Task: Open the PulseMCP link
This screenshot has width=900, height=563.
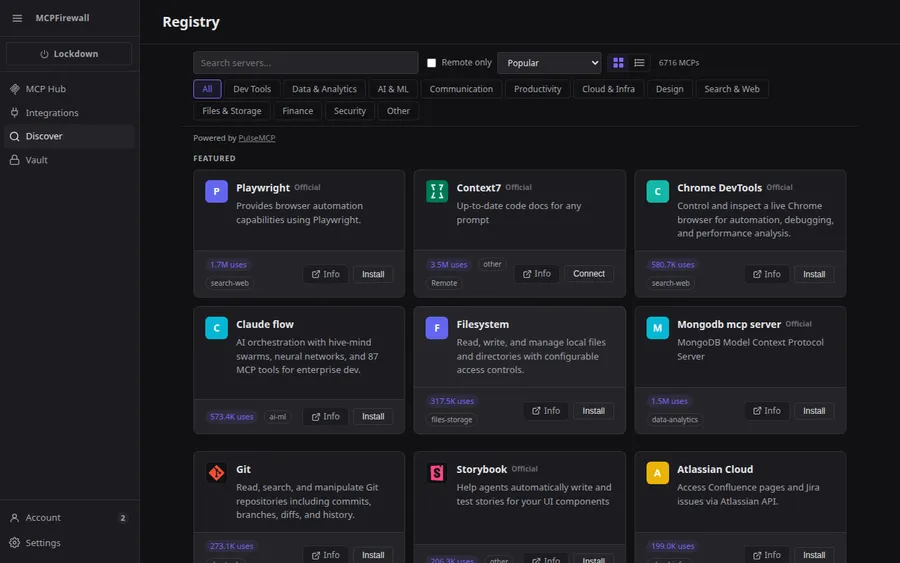Action: pyautogui.click(x=257, y=138)
